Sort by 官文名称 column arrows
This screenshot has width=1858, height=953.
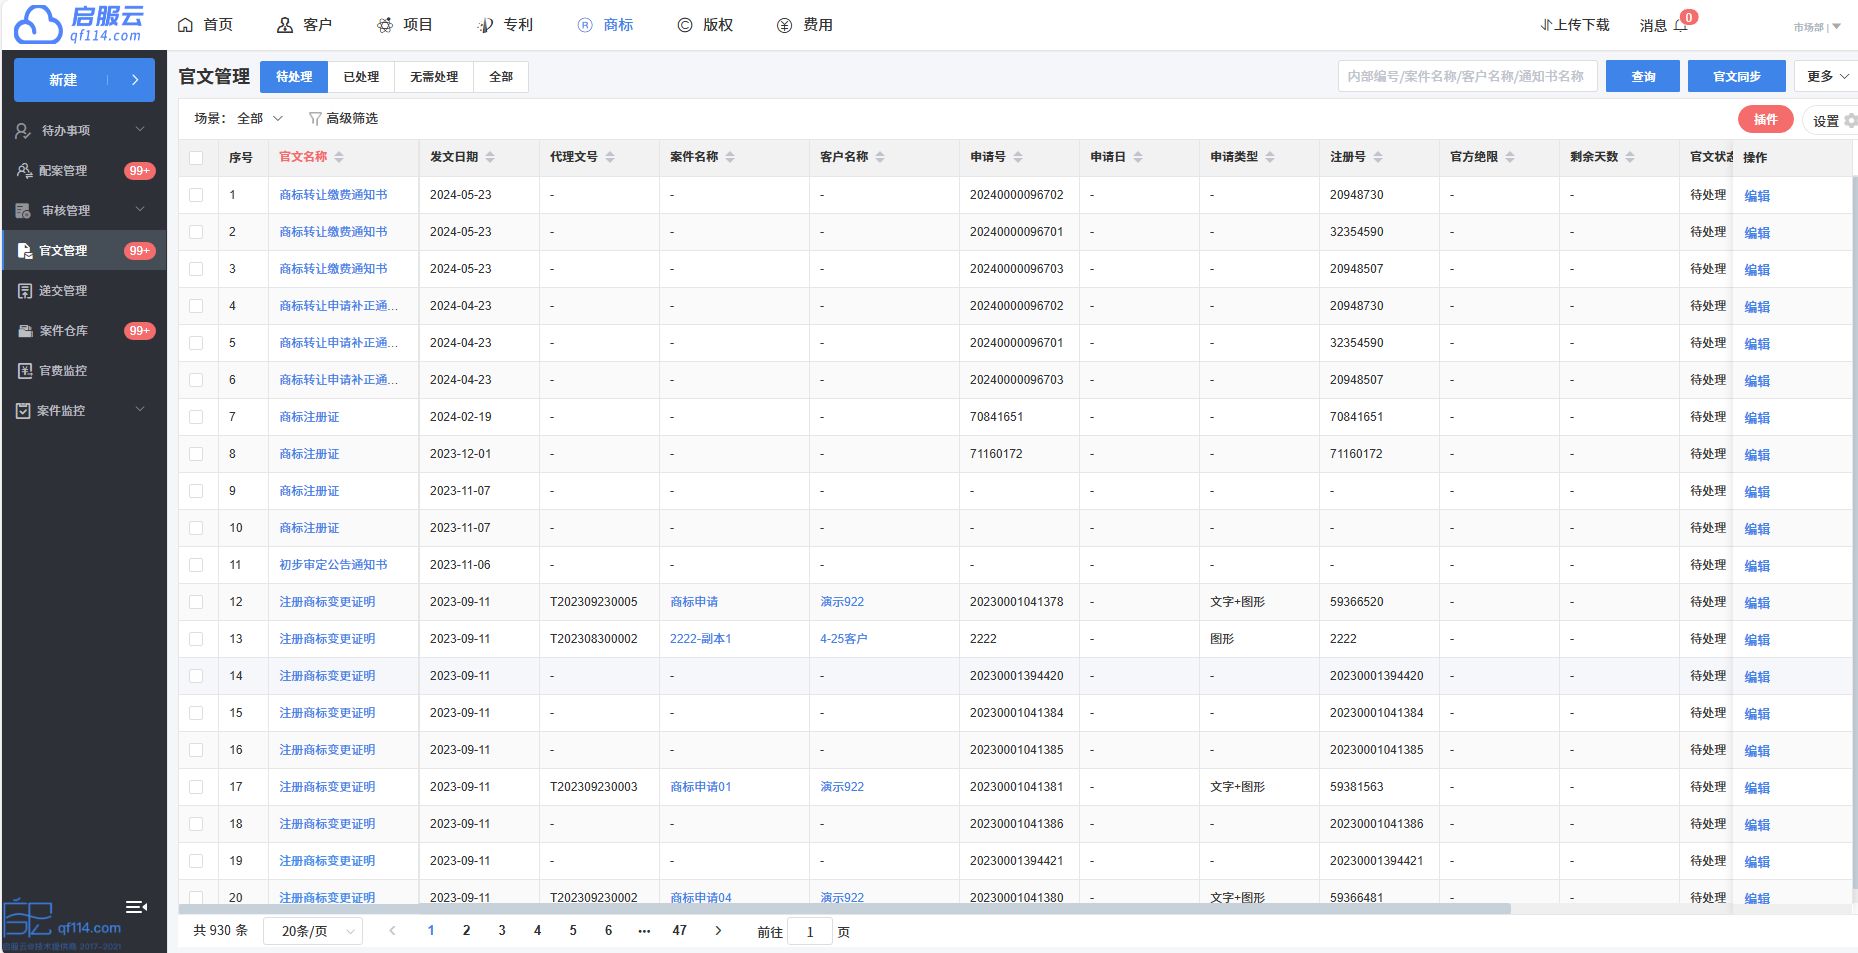click(339, 157)
